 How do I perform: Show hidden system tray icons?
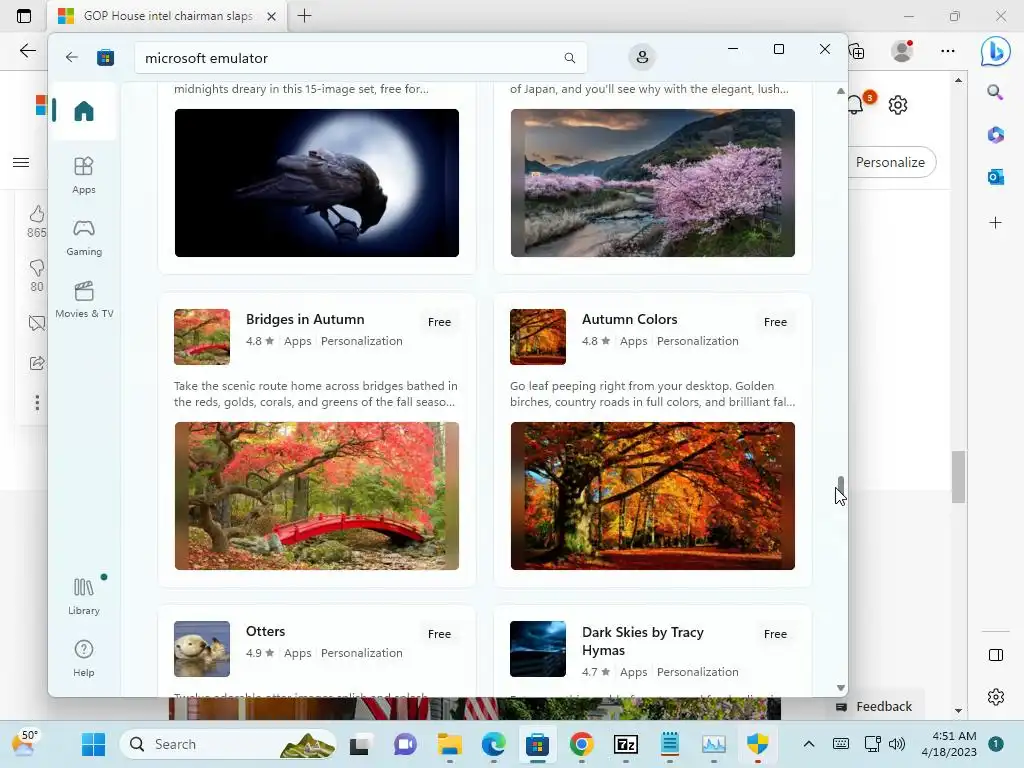tap(808, 744)
